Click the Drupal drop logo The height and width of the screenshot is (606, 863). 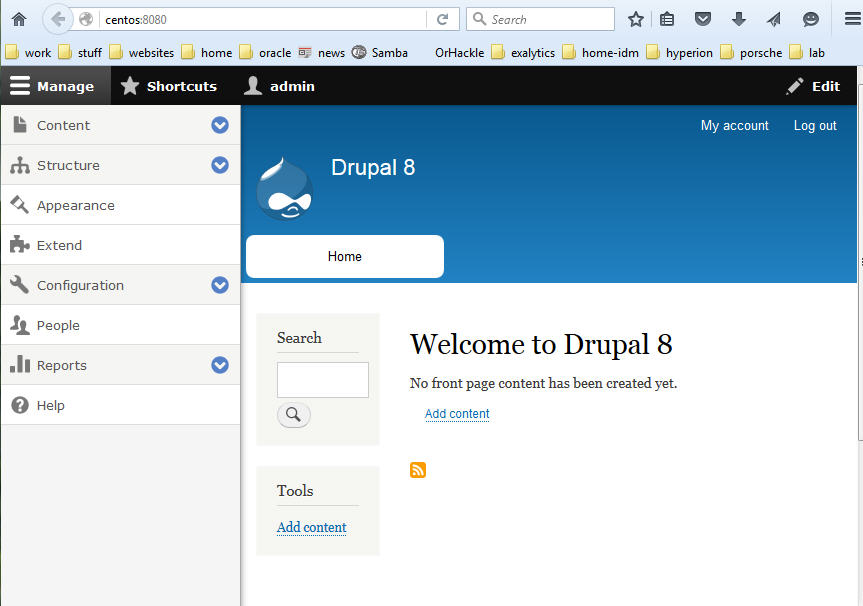pos(285,189)
